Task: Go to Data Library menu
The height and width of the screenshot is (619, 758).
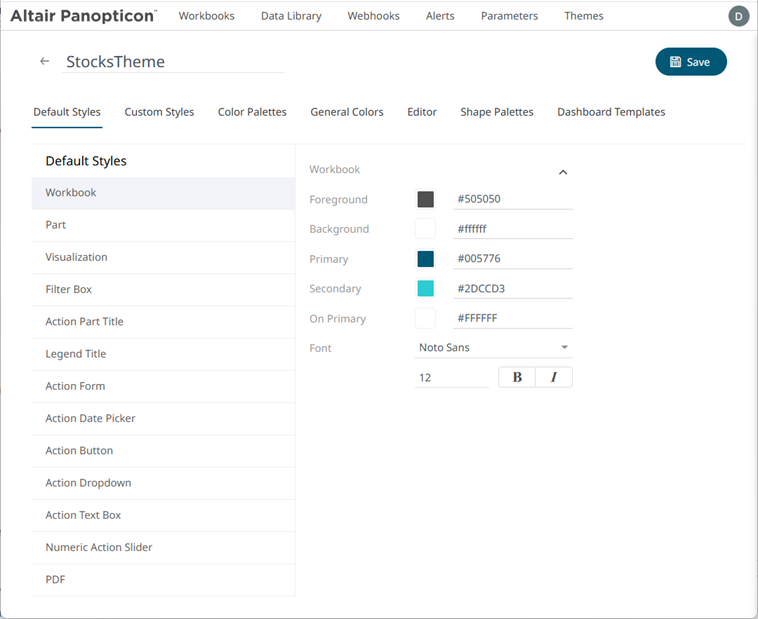Action: 291,16
